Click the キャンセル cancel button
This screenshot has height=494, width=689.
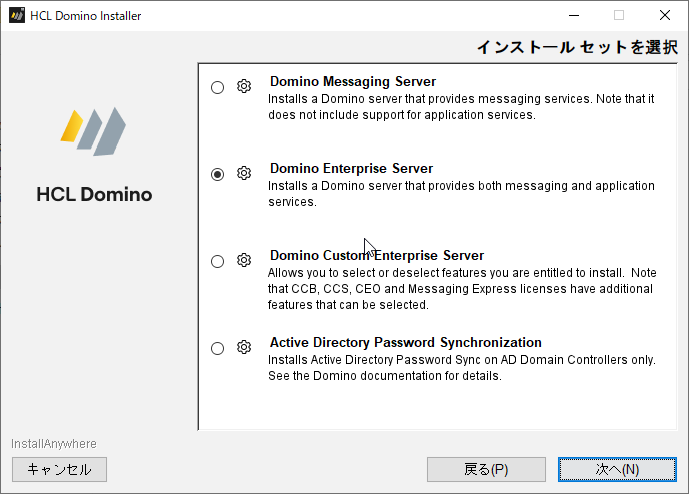[59, 469]
